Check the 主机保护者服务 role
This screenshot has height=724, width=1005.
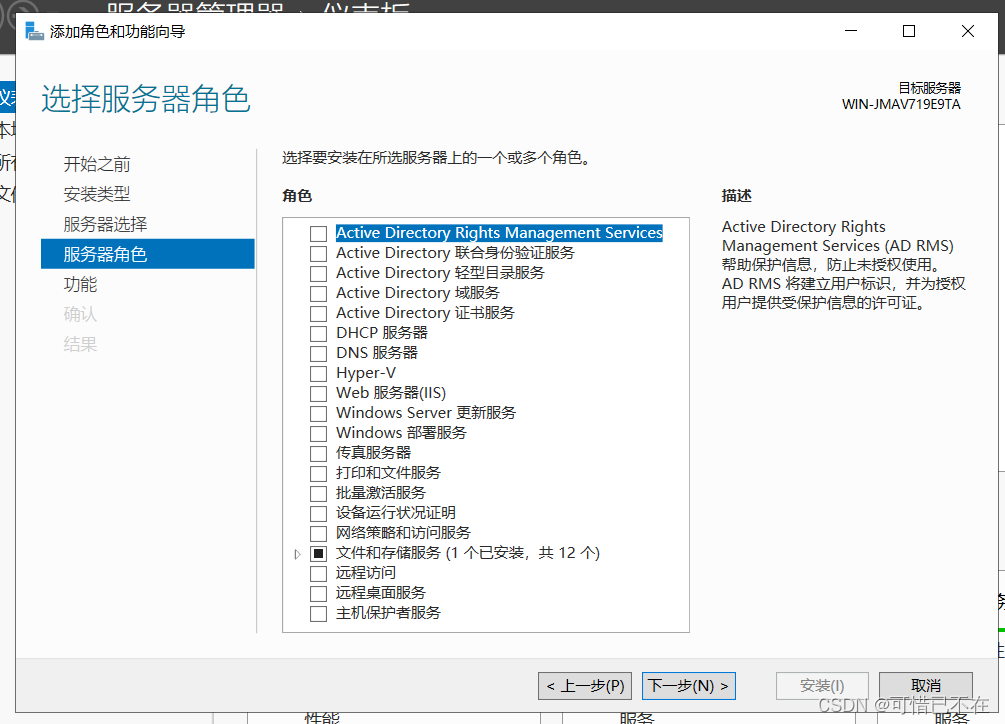point(319,612)
